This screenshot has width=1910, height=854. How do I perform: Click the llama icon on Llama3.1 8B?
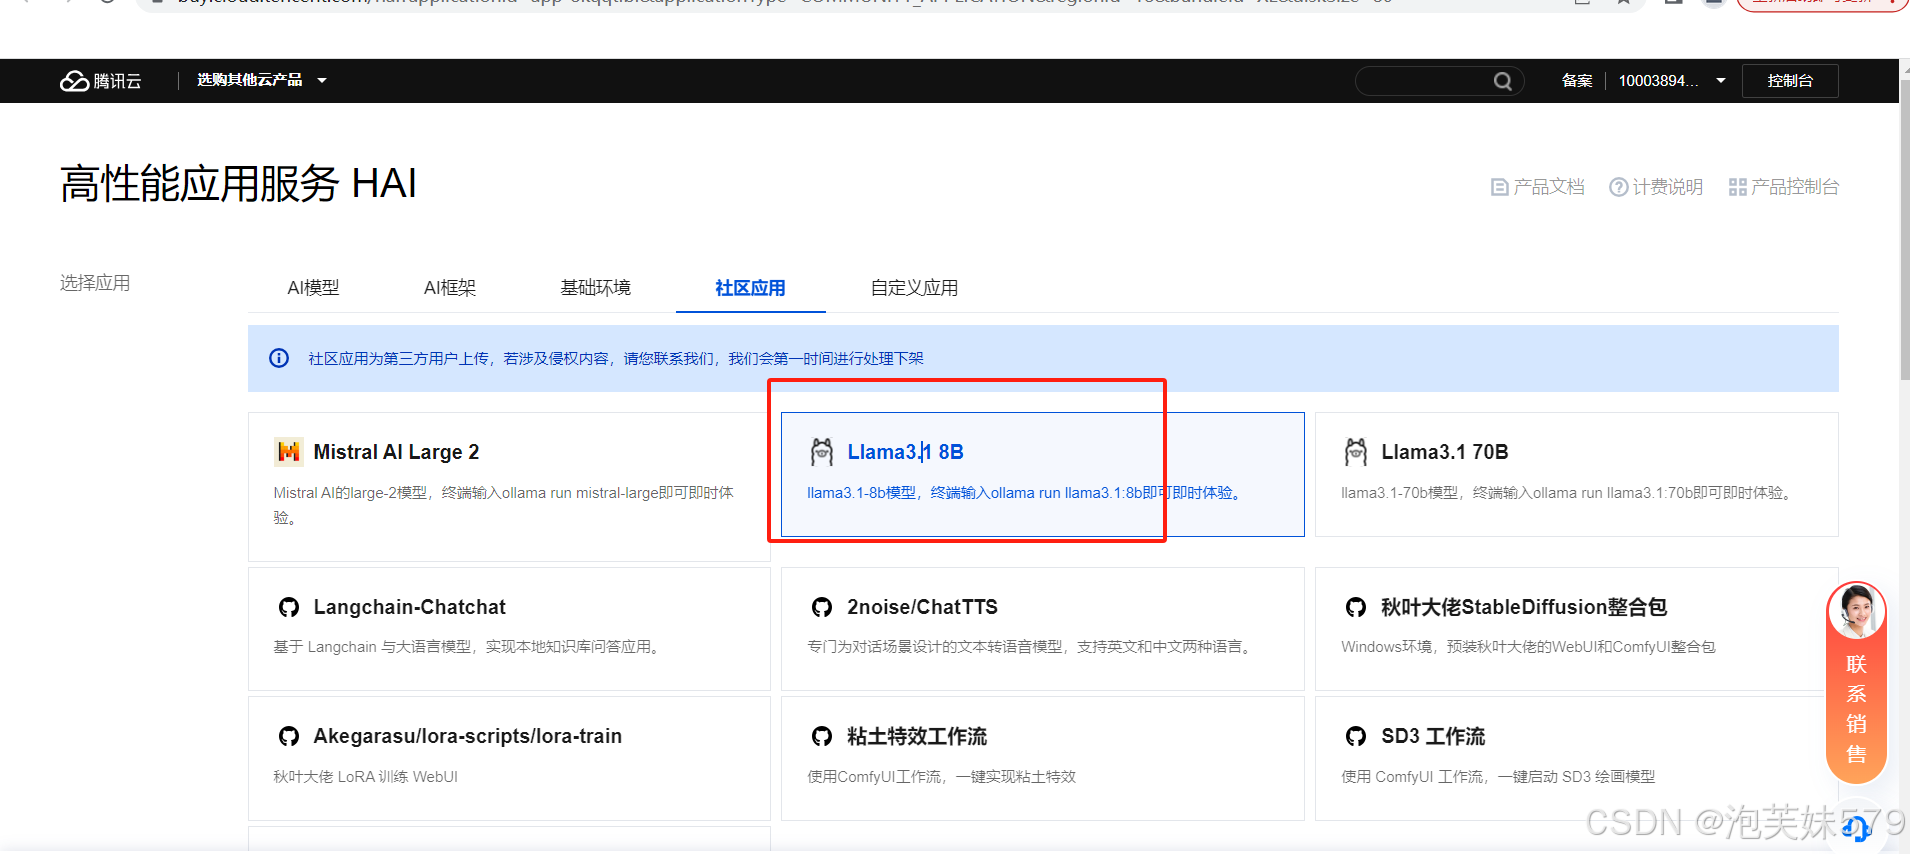[822, 452]
